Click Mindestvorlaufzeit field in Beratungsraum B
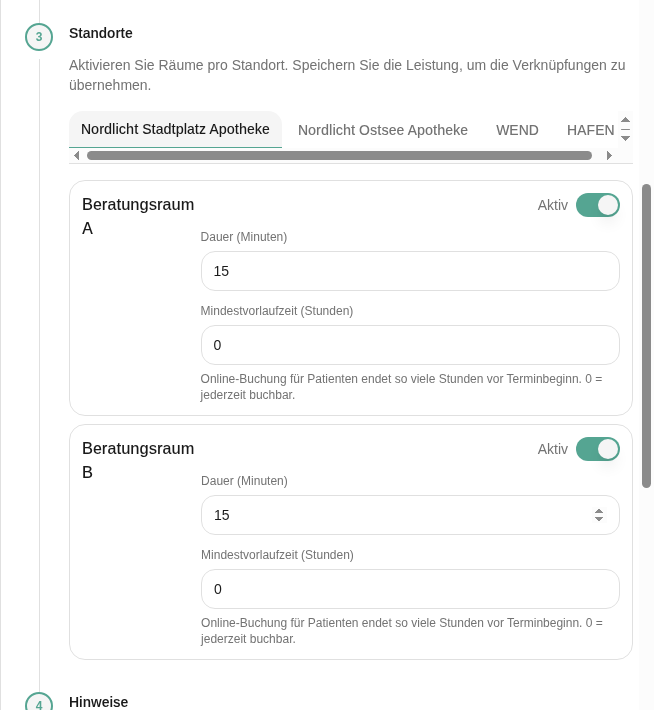This screenshot has width=672, height=710. (x=410, y=589)
